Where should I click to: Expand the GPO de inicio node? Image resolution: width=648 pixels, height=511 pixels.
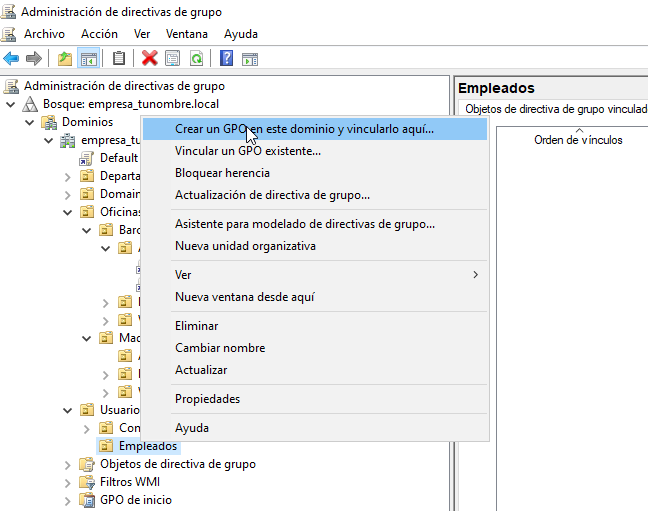tap(68, 501)
